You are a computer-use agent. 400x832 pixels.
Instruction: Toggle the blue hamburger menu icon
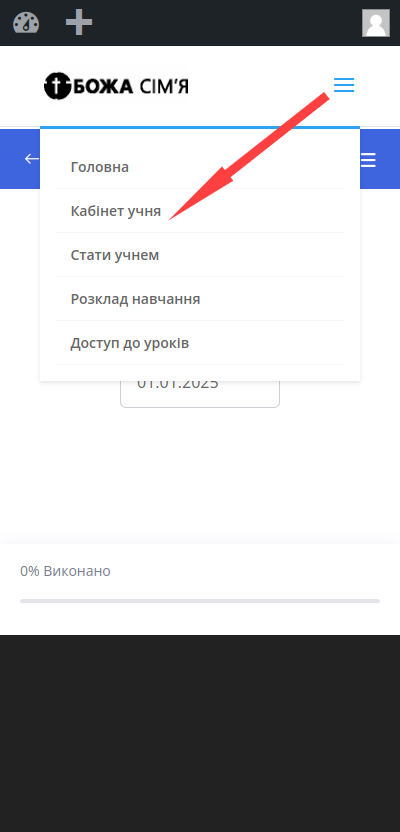[x=344, y=85]
